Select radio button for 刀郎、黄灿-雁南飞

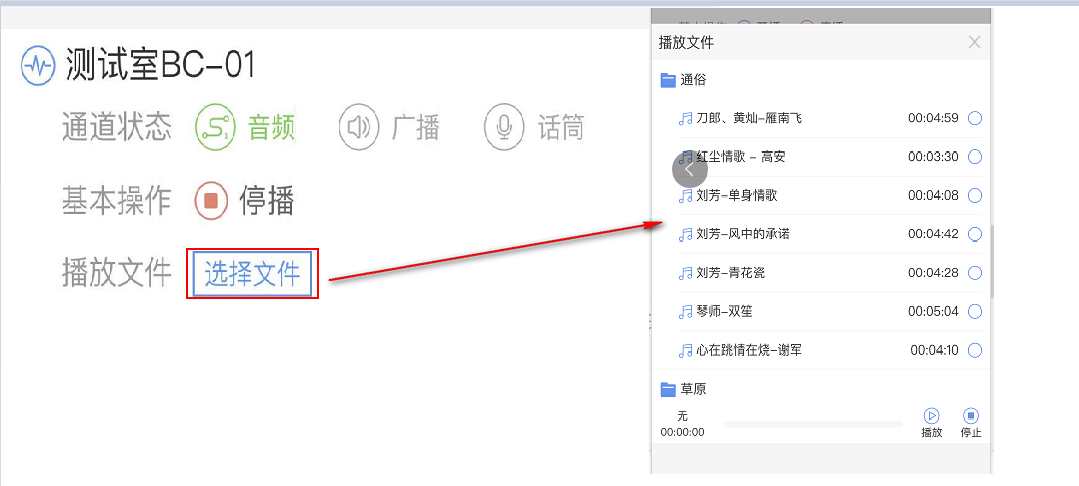coord(975,118)
